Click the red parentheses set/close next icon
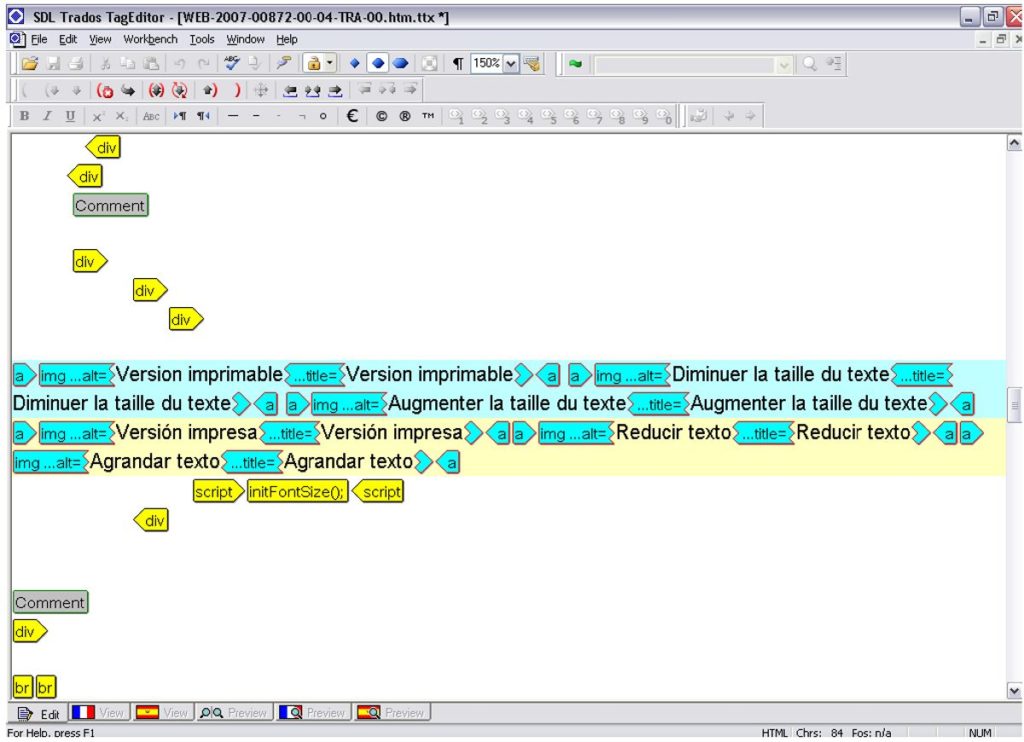 (x=156, y=91)
